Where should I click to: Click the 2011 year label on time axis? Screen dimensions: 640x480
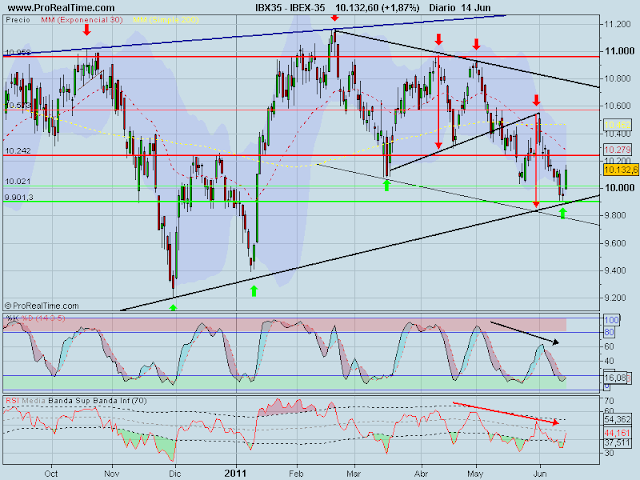pyautogui.click(x=236, y=474)
